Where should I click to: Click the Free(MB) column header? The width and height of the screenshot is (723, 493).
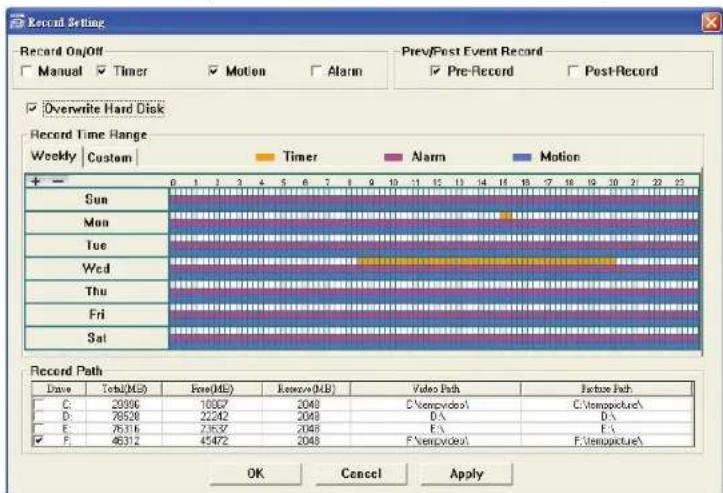[x=212, y=389]
